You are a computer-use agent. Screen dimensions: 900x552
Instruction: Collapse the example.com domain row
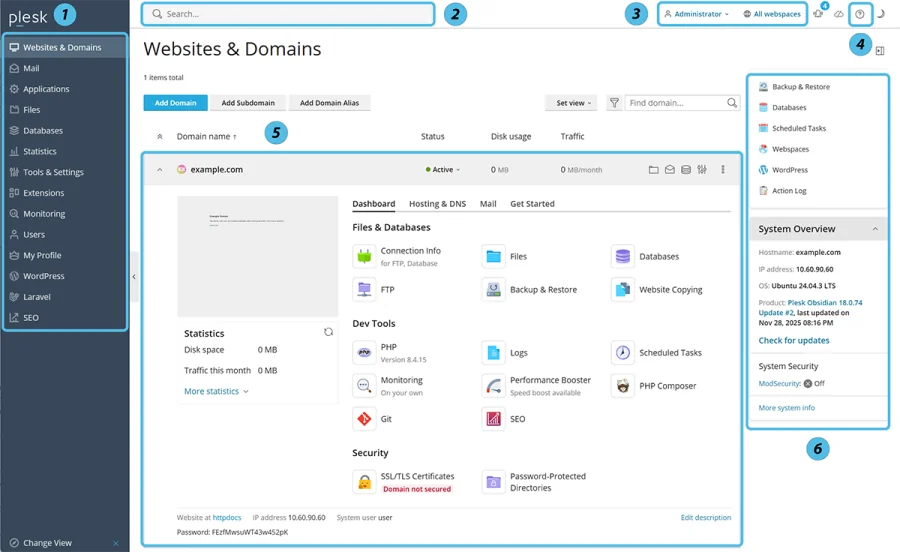point(160,169)
